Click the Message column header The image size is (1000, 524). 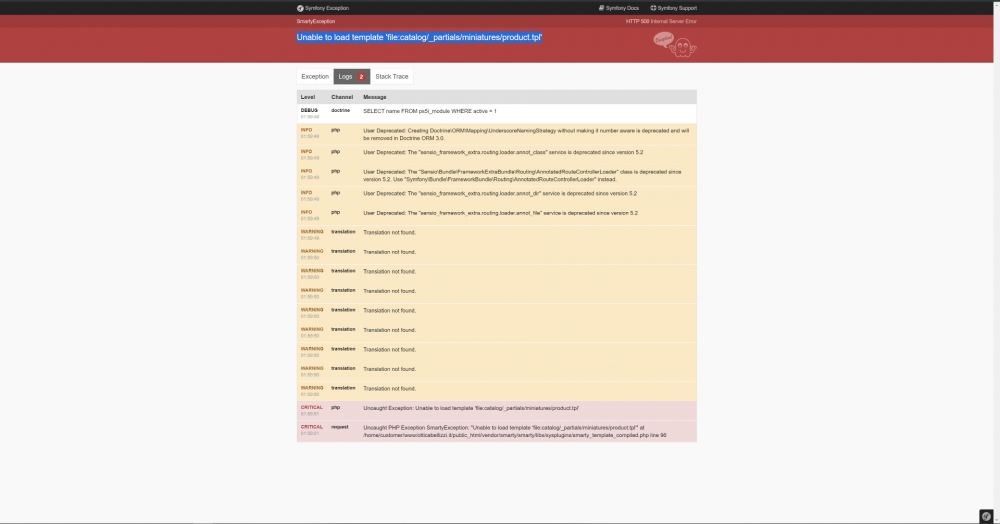pos(375,97)
